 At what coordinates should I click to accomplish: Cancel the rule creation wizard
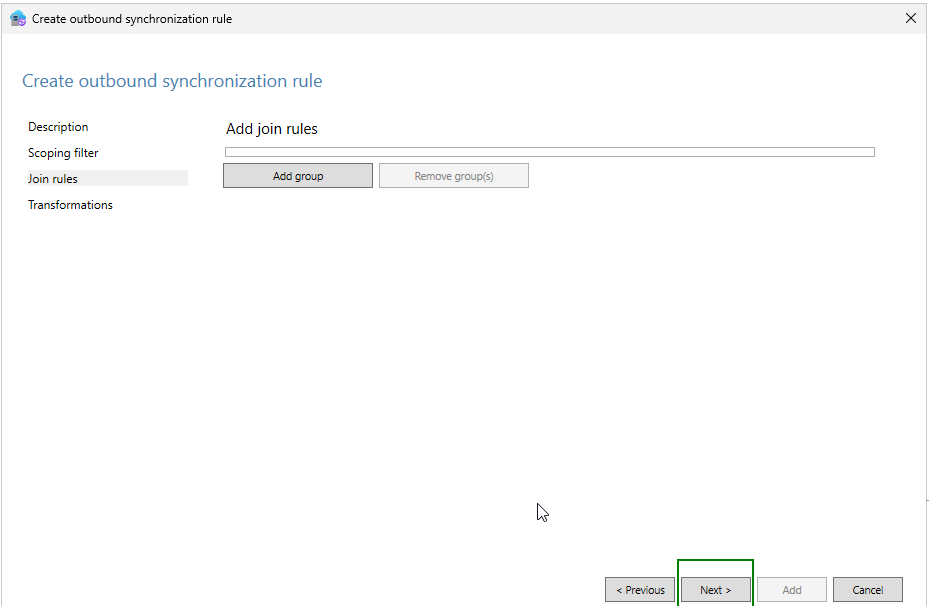click(868, 590)
